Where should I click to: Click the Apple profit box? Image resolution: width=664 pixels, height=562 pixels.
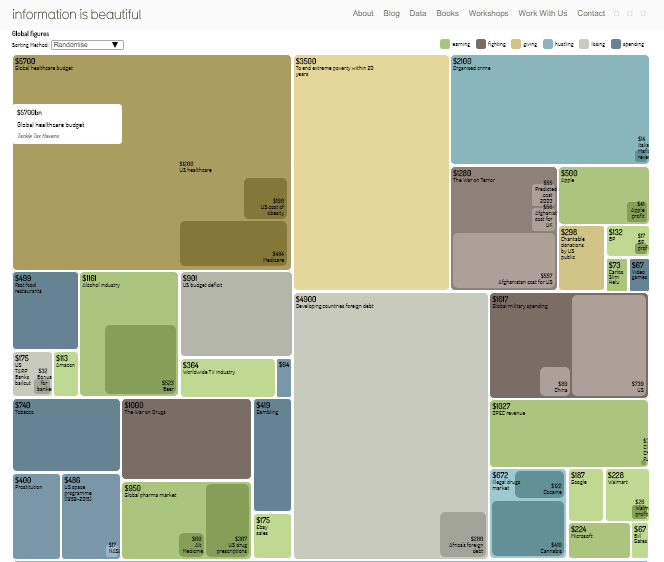[637, 212]
